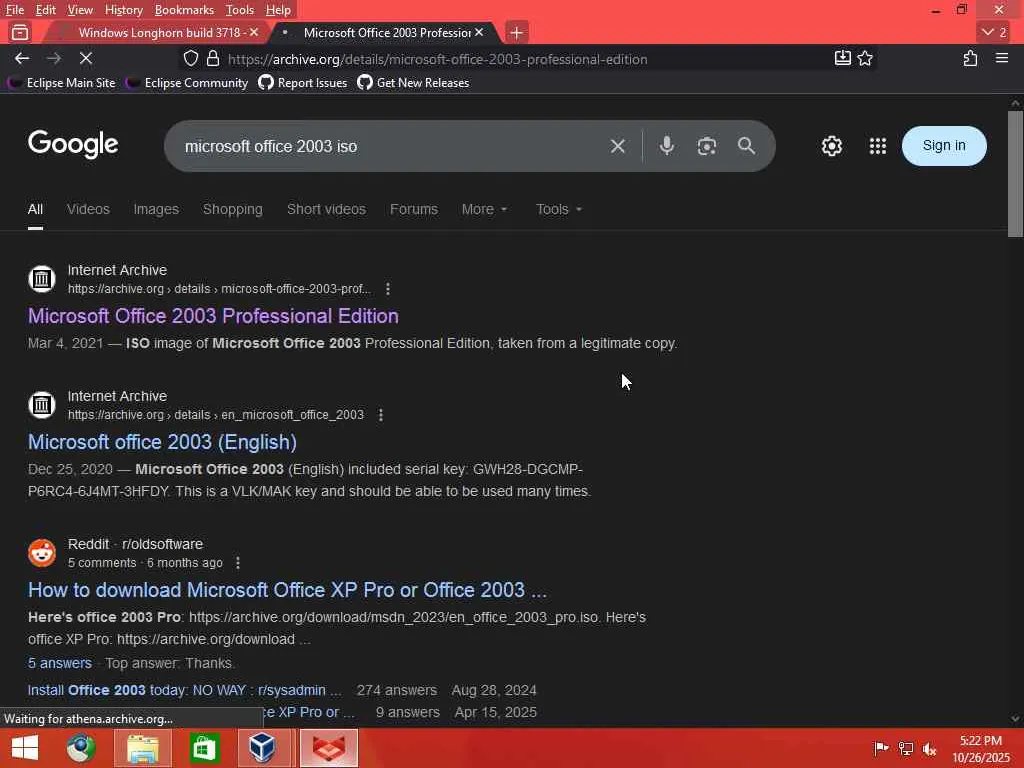
Task: Clear the Google search box text
Action: click(x=618, y=146)
